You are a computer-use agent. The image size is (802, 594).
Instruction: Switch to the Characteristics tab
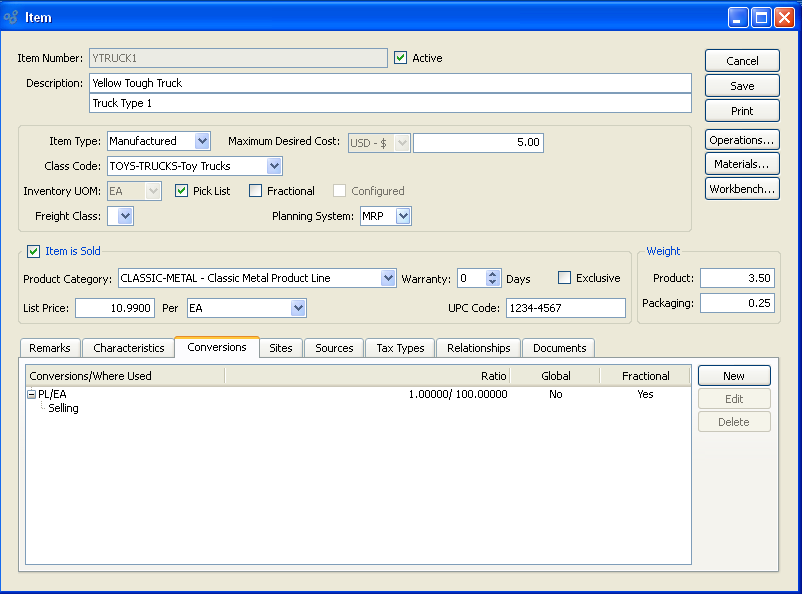pyautogui.click(x=129, y=348)
